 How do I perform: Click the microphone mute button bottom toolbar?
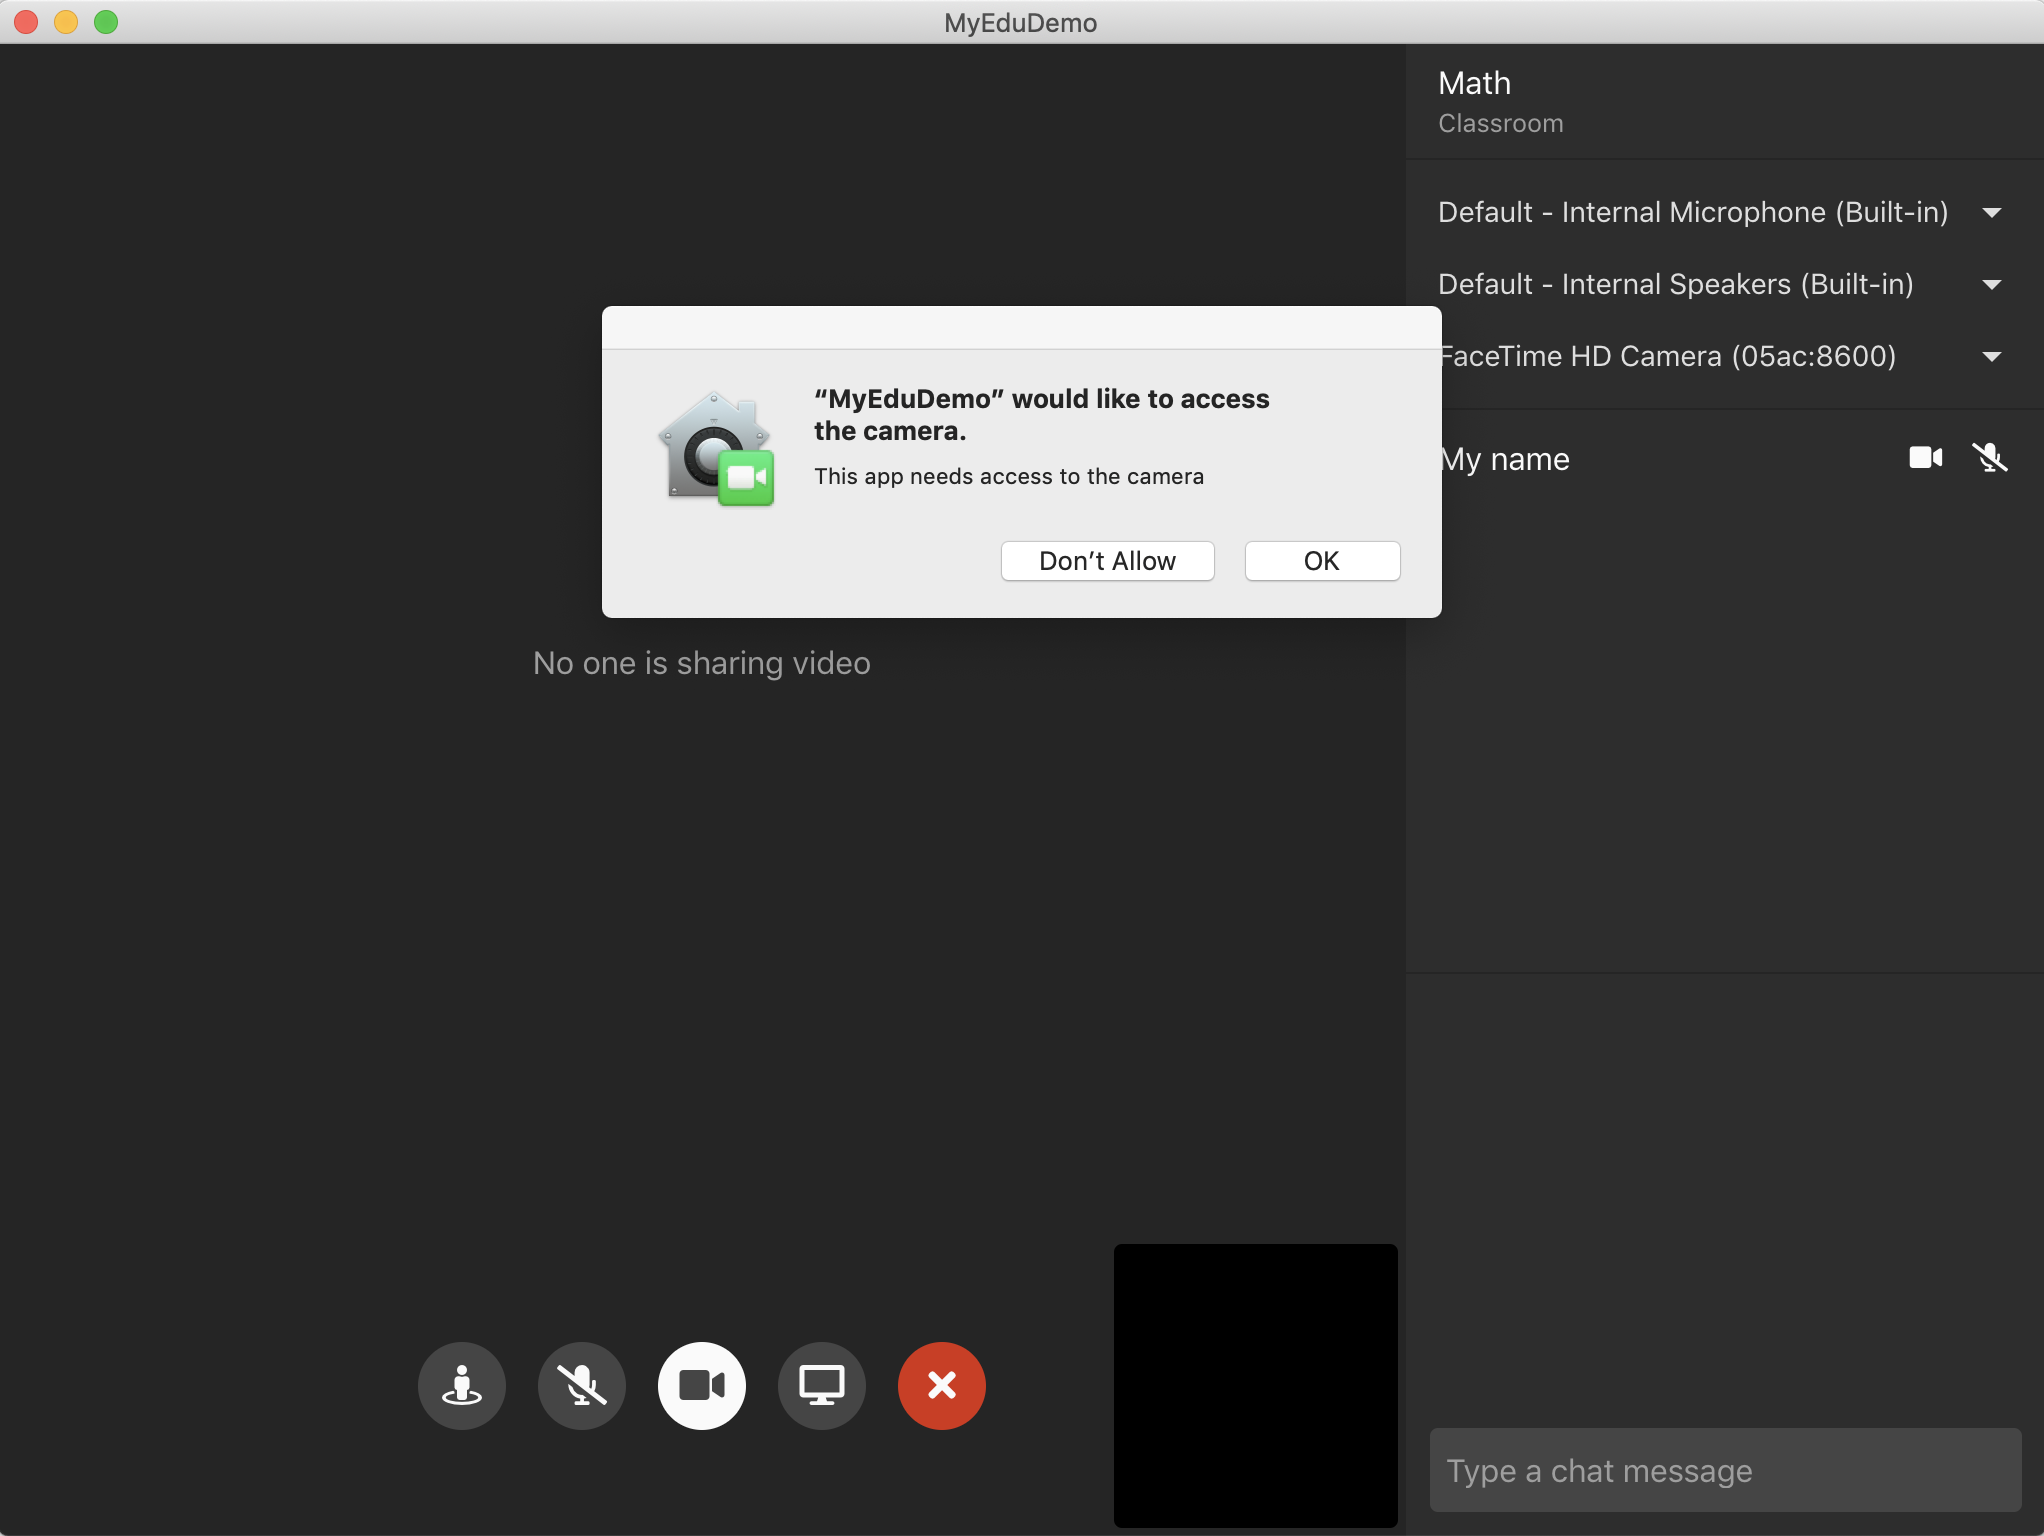[x=581, y=1384]
